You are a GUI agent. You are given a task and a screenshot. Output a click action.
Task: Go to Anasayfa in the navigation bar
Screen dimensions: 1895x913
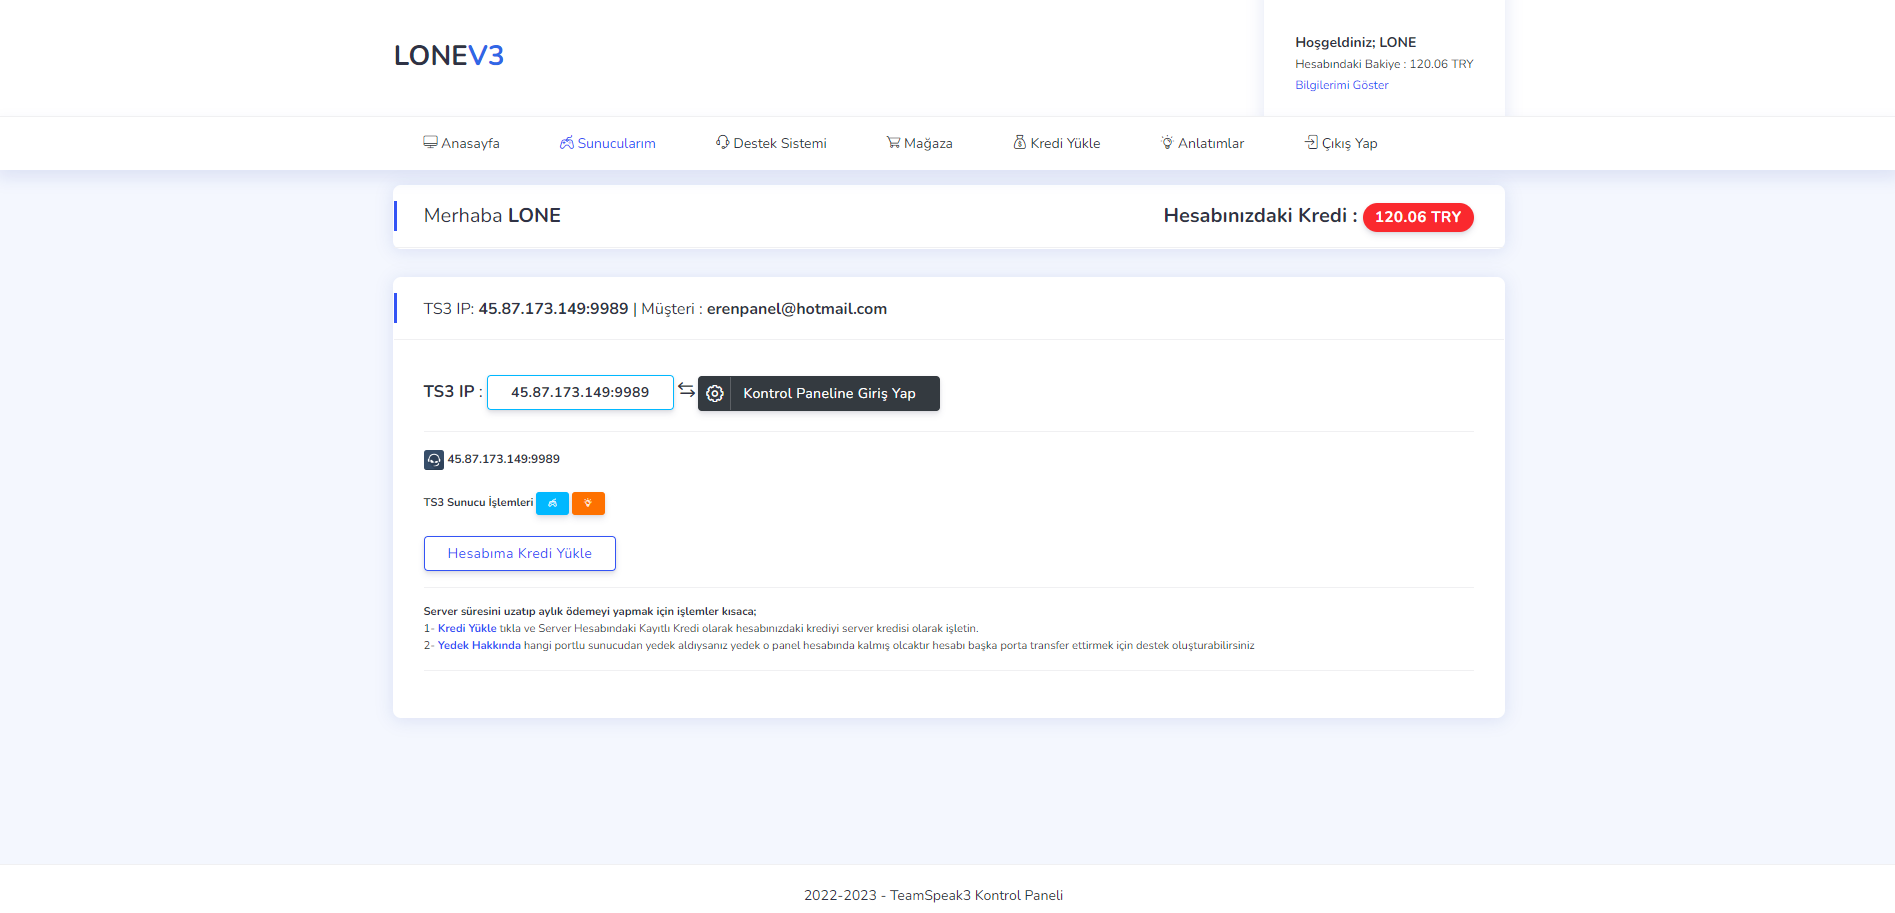[461, 143]
